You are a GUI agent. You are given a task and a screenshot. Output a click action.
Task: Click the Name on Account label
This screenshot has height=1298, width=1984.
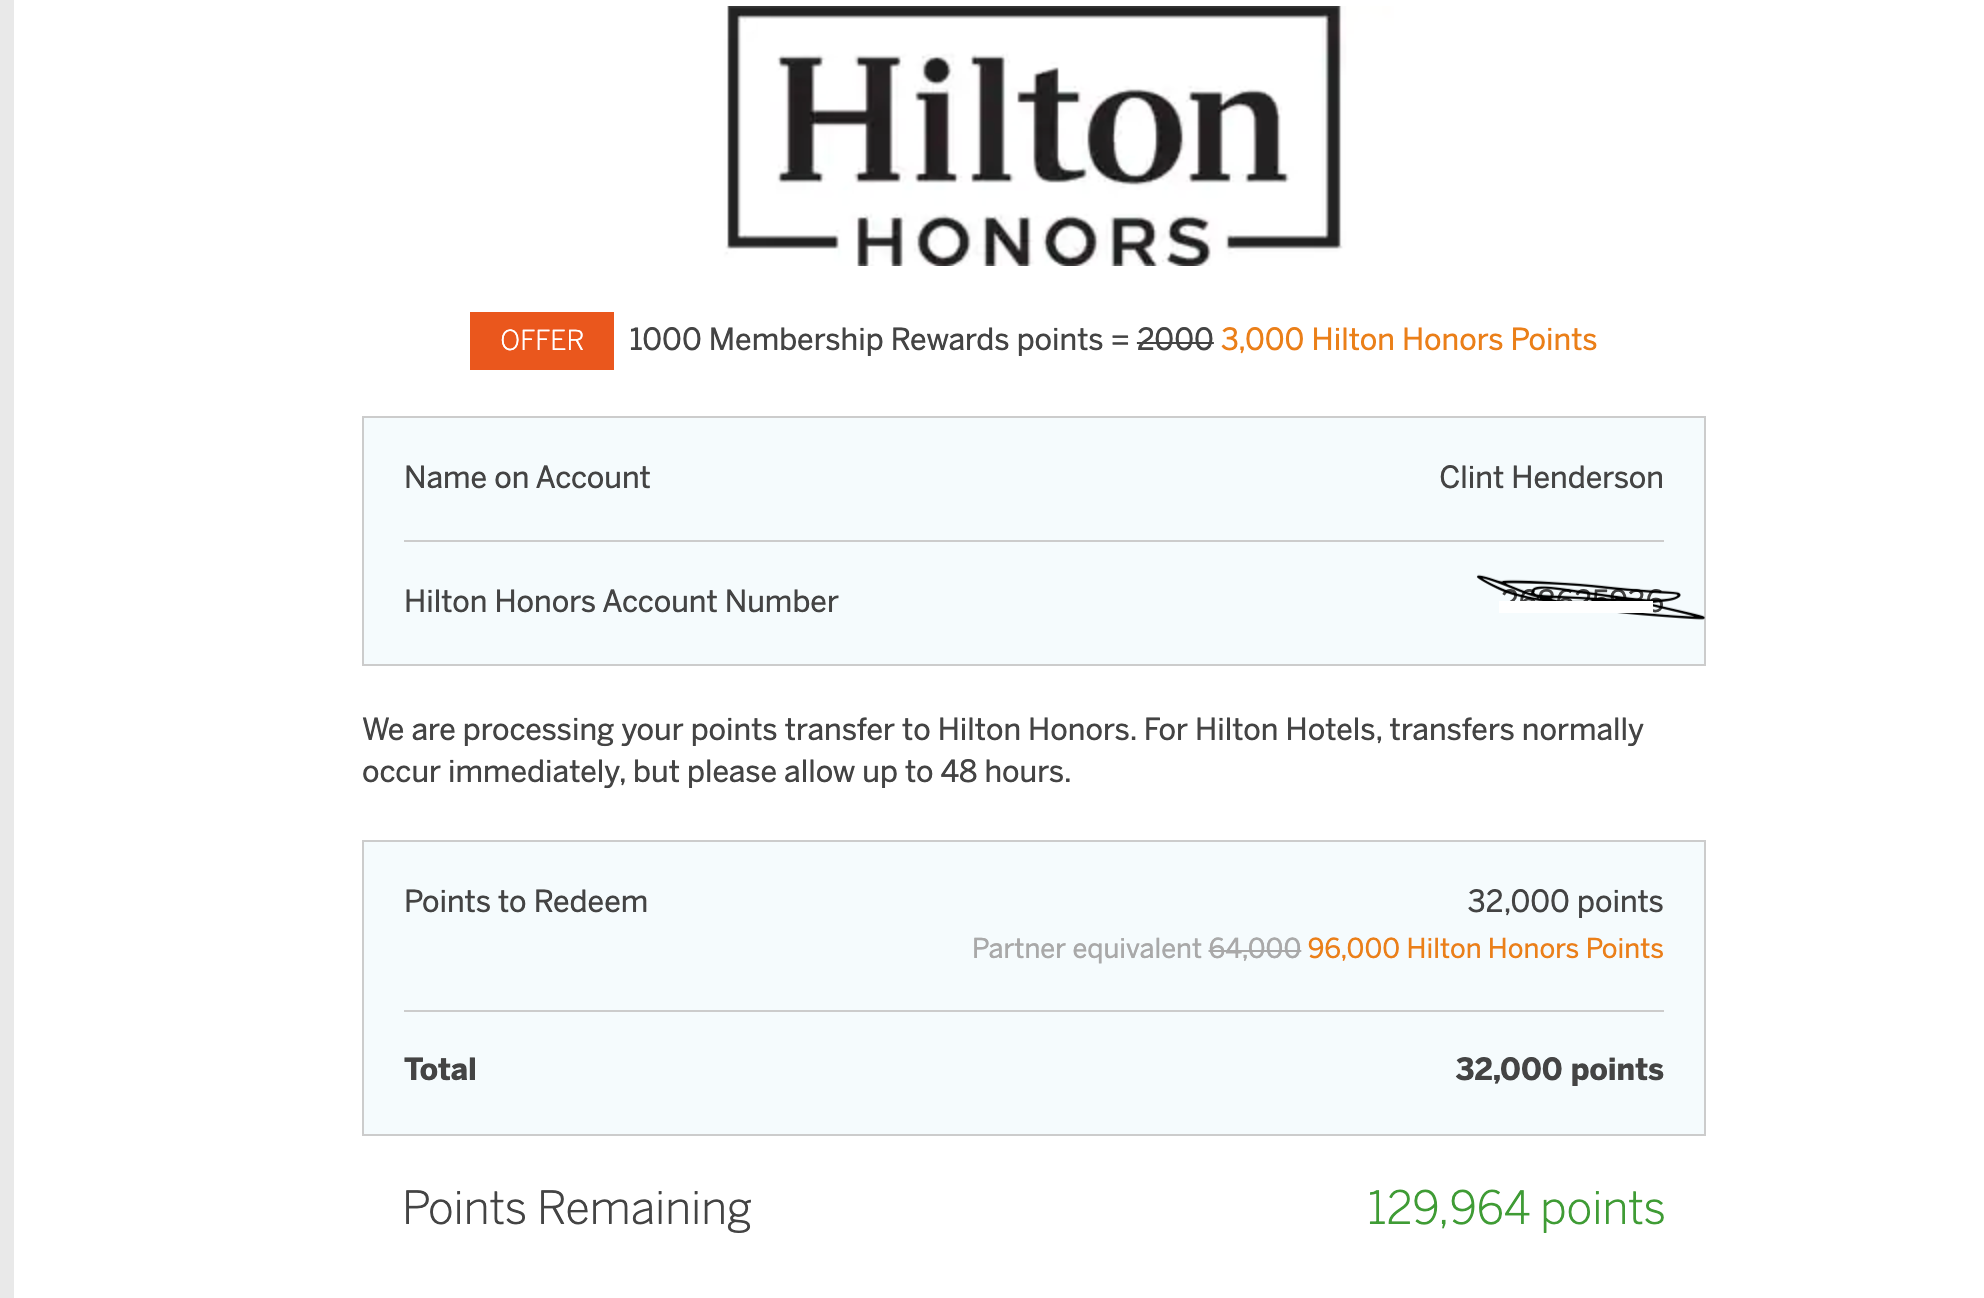pyautogui.click(x=527, y=478)
